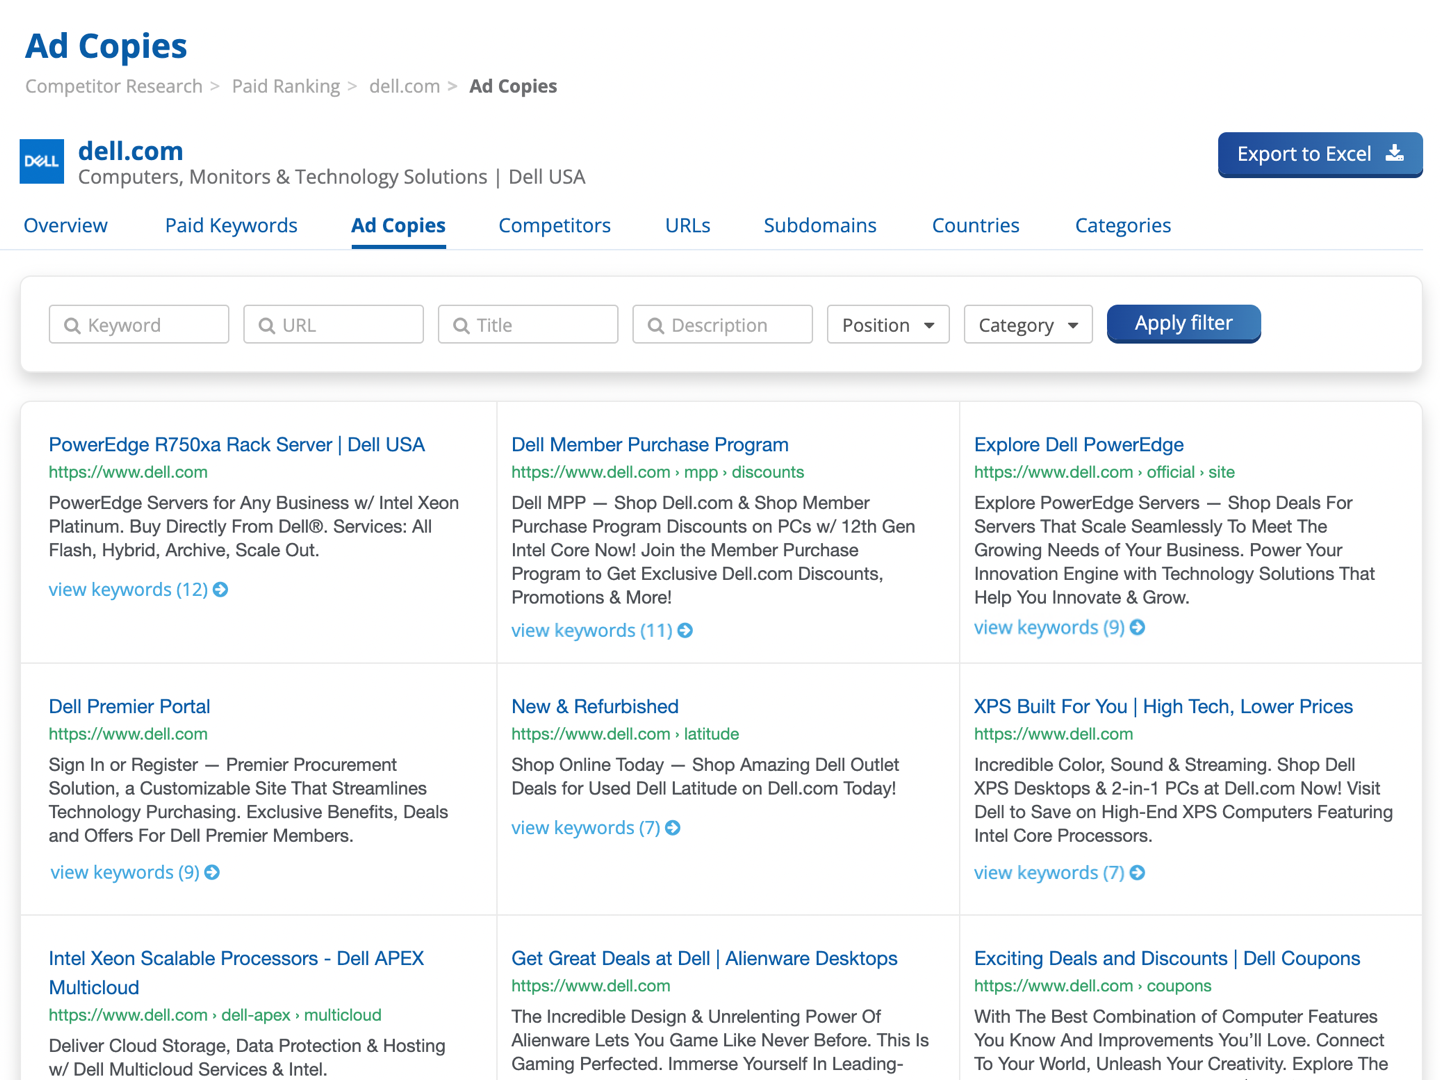Click the Ad Copies page heading

[106, 46]
